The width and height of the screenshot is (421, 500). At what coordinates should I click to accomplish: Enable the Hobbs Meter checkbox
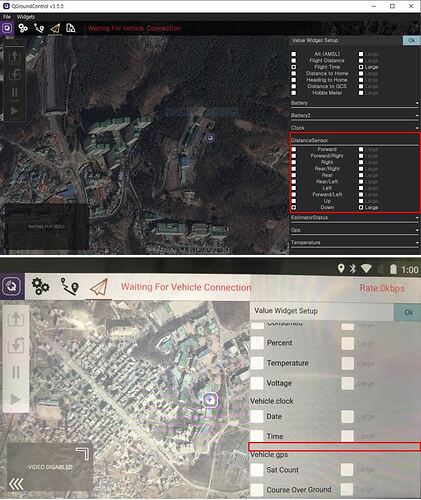tap(294, 93)
